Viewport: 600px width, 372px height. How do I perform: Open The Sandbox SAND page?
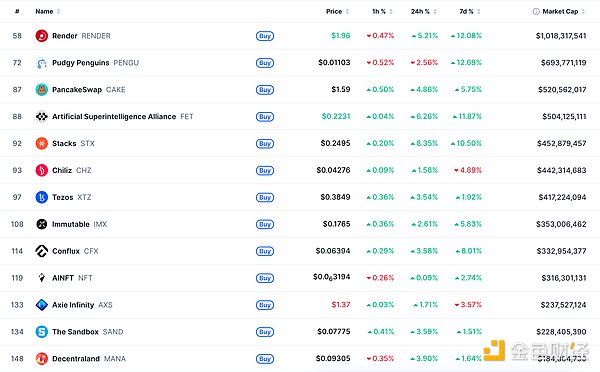88,332
